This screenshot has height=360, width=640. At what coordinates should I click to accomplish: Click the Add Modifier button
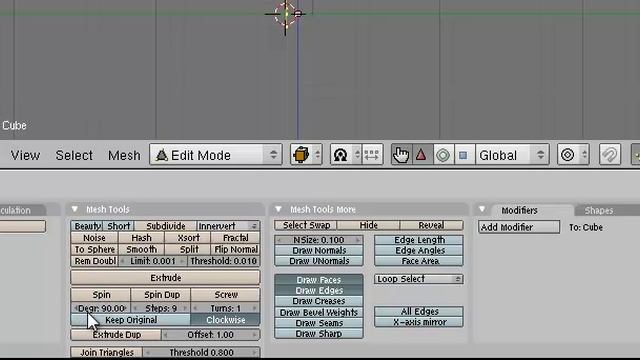pos(519,227)
